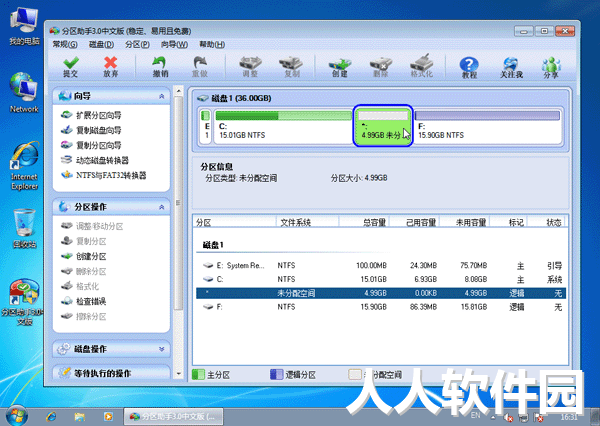Viewport: 600px width, 426px height.
Task: Click the 复制 (copy) toolbar icon
Action: (x=291, y=67)
